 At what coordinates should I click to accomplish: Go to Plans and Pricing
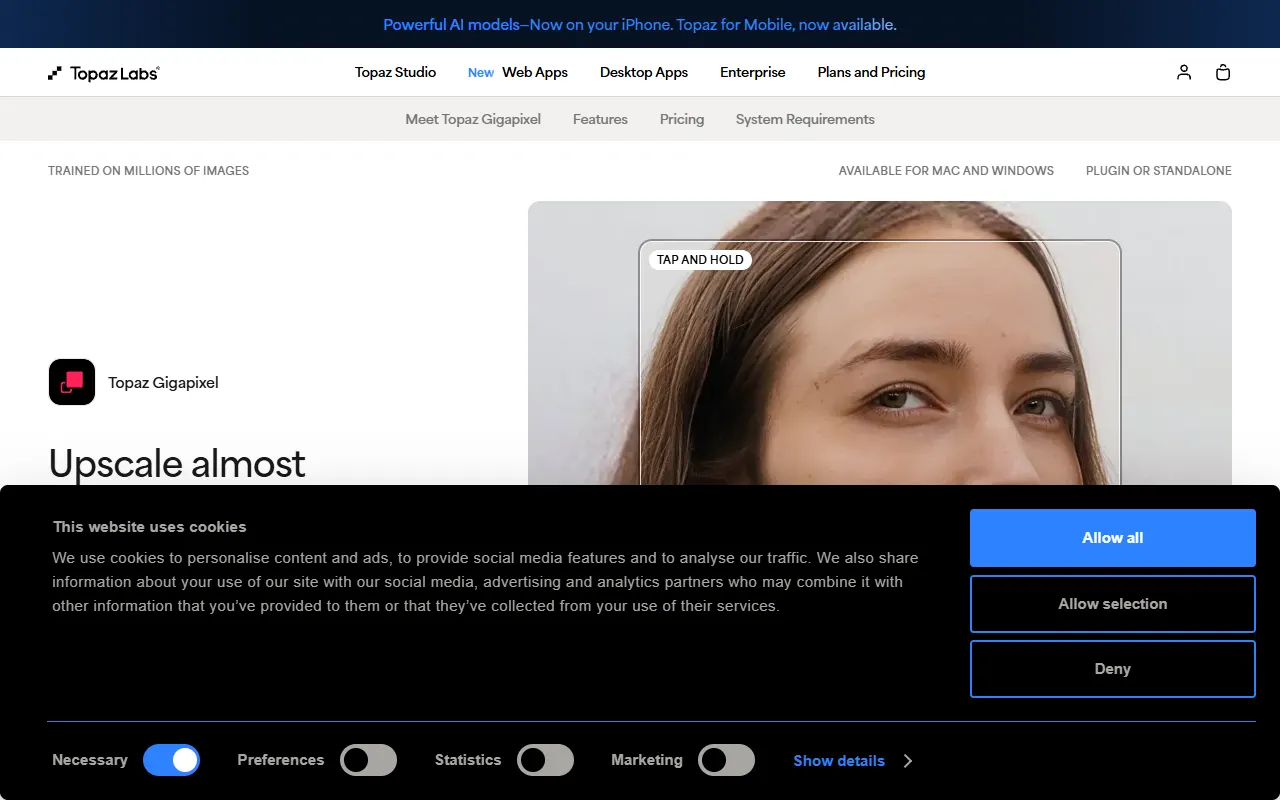[871, 72]
